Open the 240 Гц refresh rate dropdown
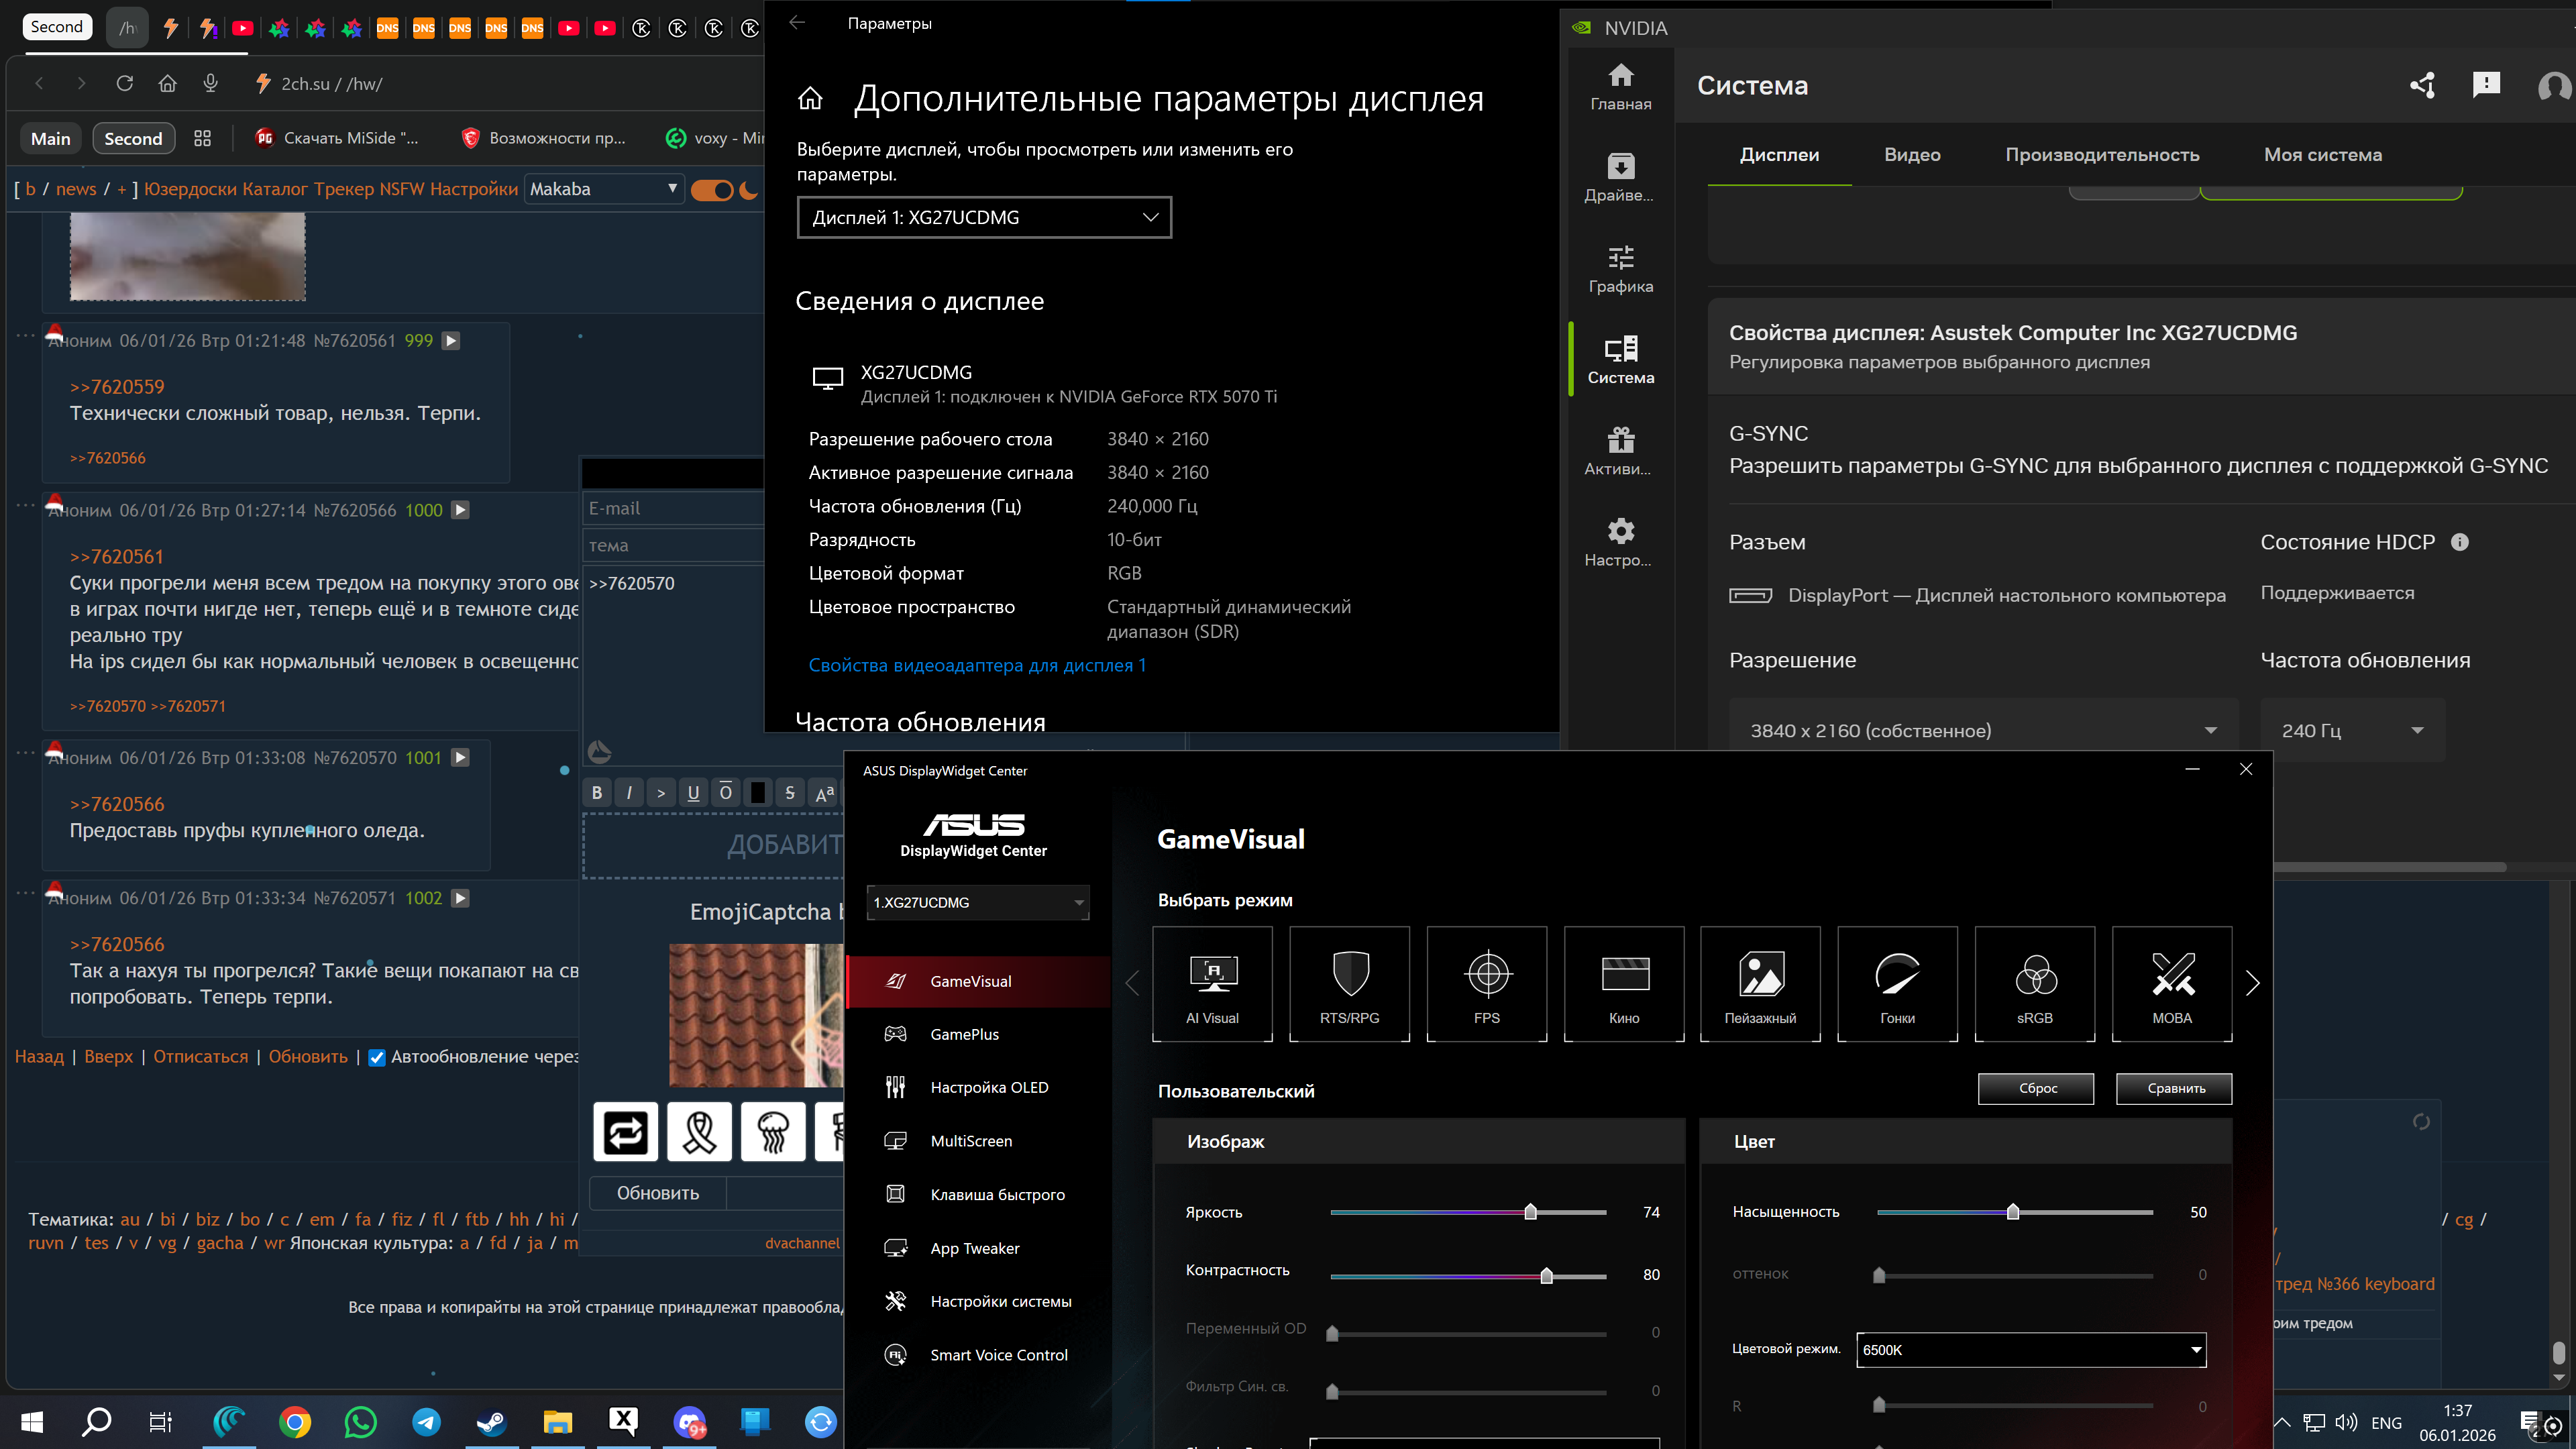 [x=2351, y=731]
